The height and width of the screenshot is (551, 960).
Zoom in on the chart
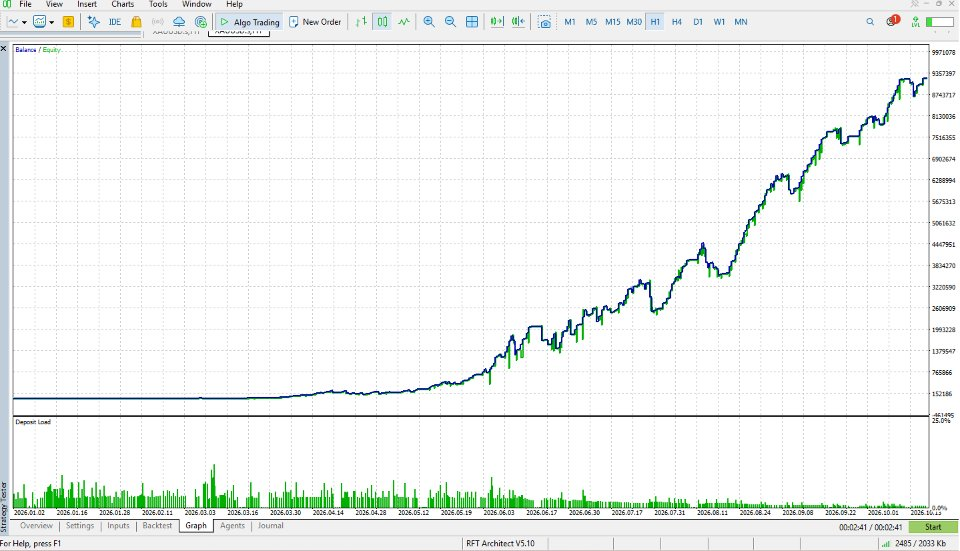(x=429, y=22)
